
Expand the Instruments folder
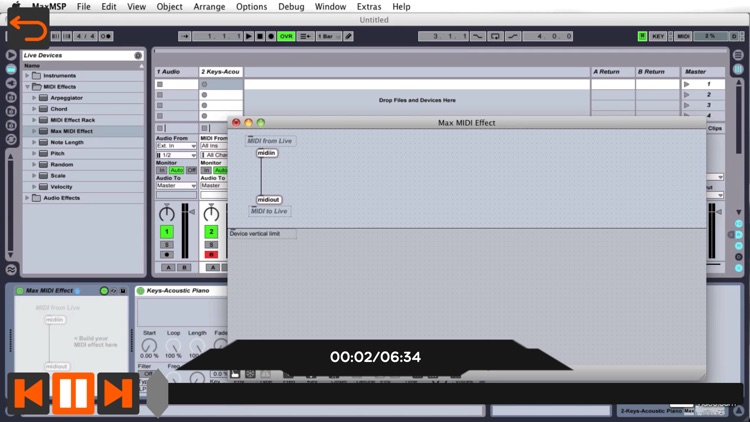click(x=27, y=76)
